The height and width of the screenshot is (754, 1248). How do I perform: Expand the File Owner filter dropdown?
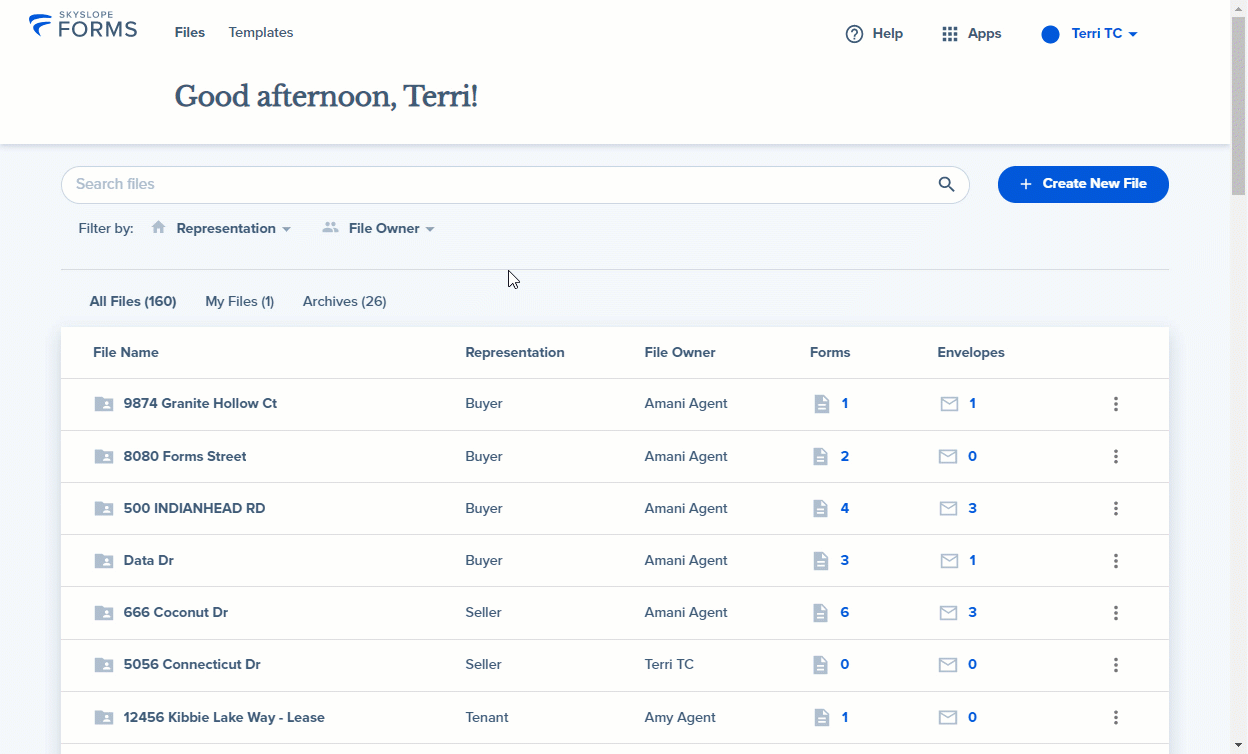[x=379, y=228]
